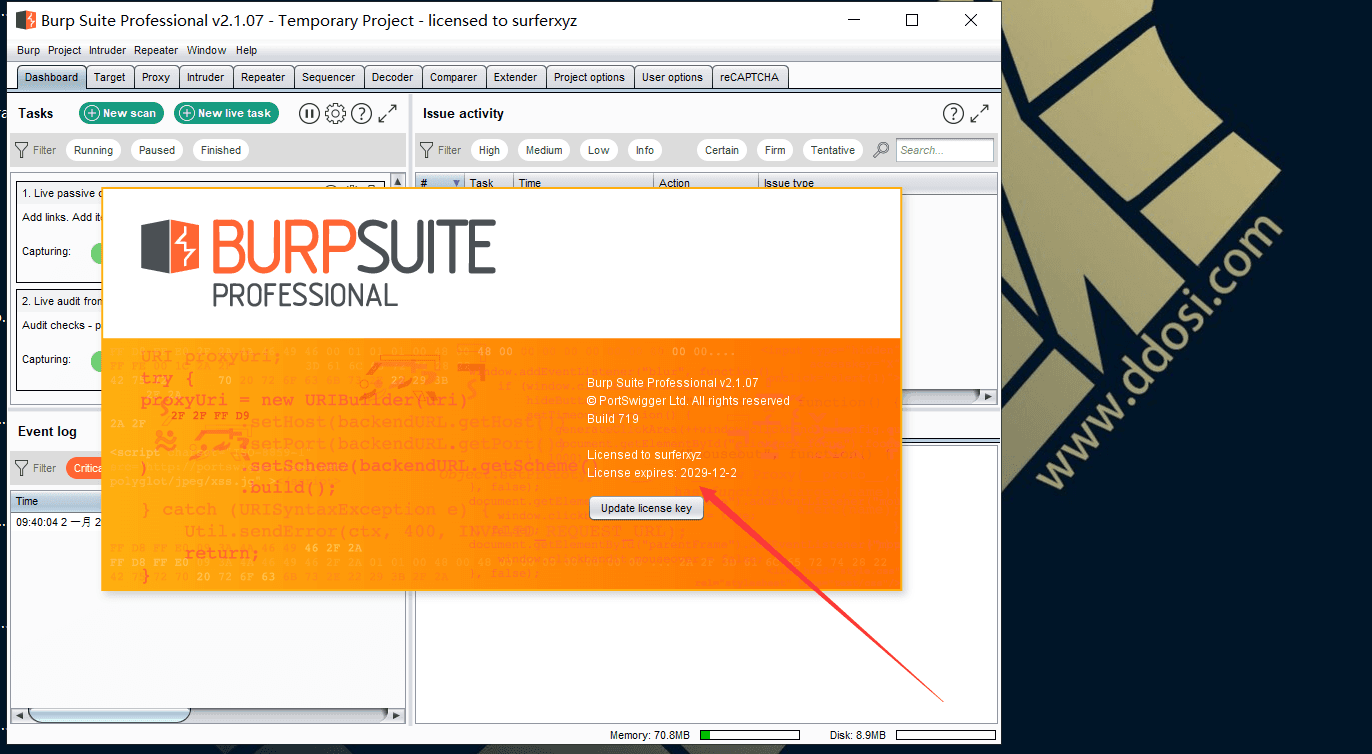
Task: Click the Issue activity horizontal scrollbar right arrow
Action: tap(989, 397)
